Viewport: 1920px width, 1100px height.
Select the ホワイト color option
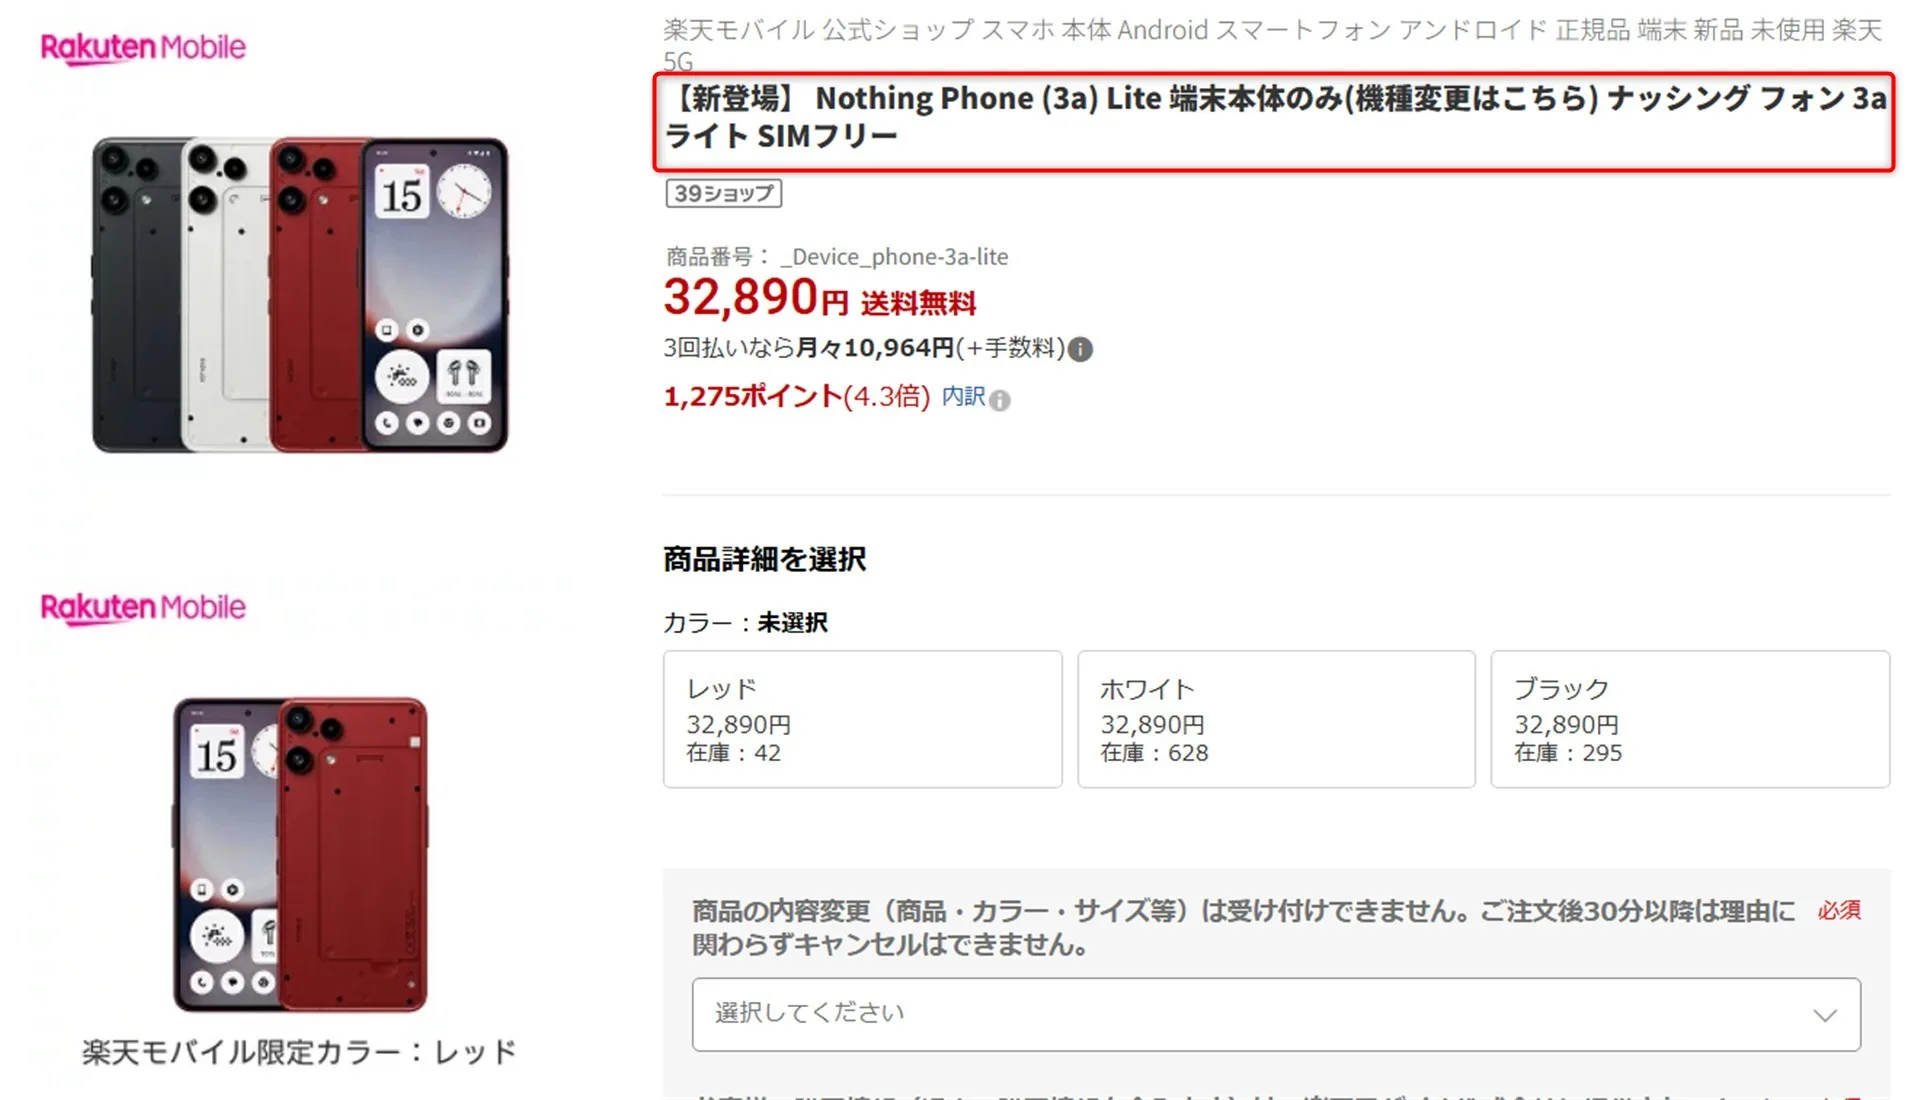click(1276, 719)
